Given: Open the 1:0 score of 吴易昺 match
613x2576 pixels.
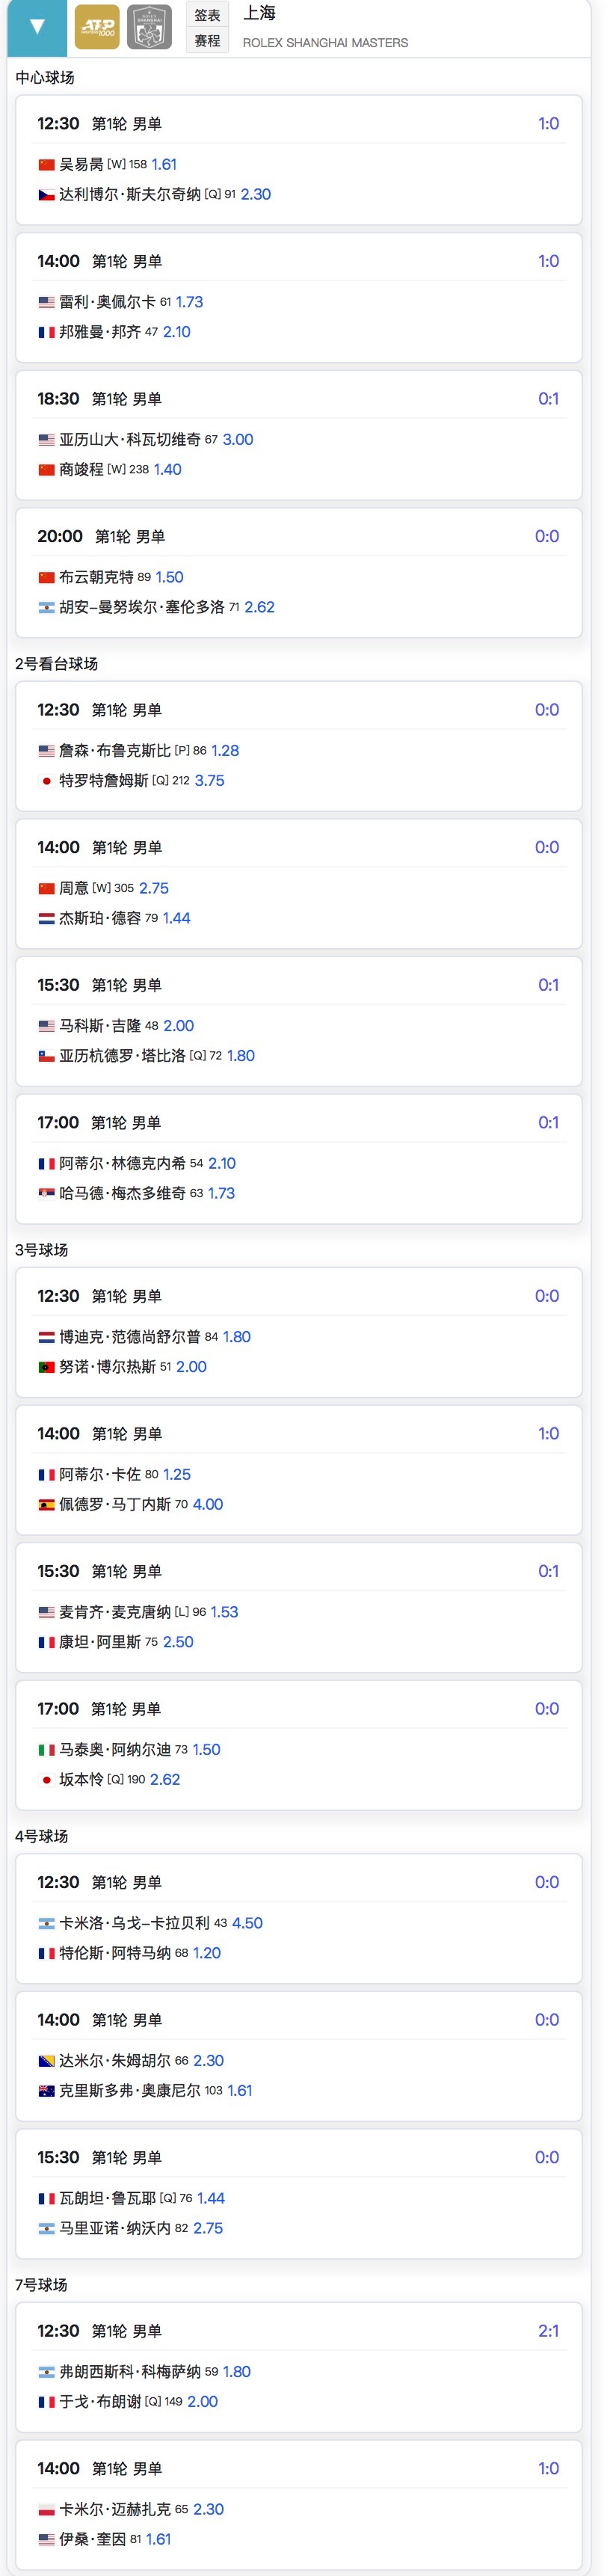Looking at the screenshot, I should point(548,124).
